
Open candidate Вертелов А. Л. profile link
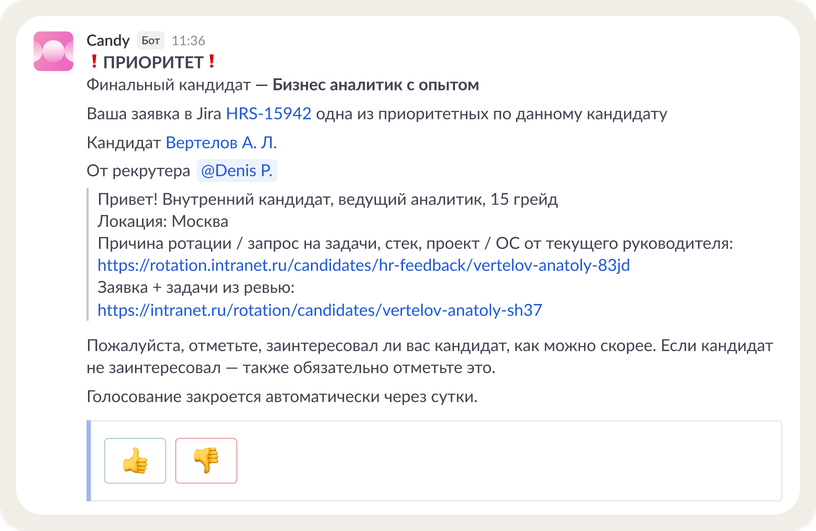click(220, 142)
